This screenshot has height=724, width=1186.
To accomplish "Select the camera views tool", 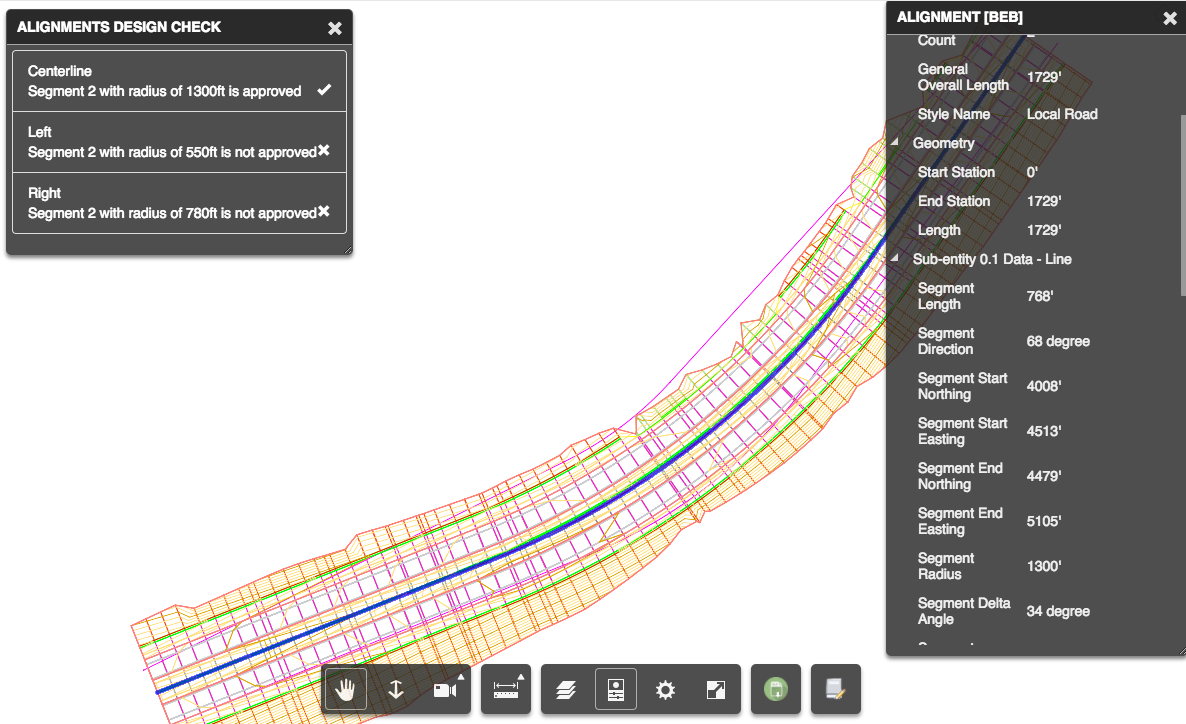I will pyautogui.click(x=446, y=689).
